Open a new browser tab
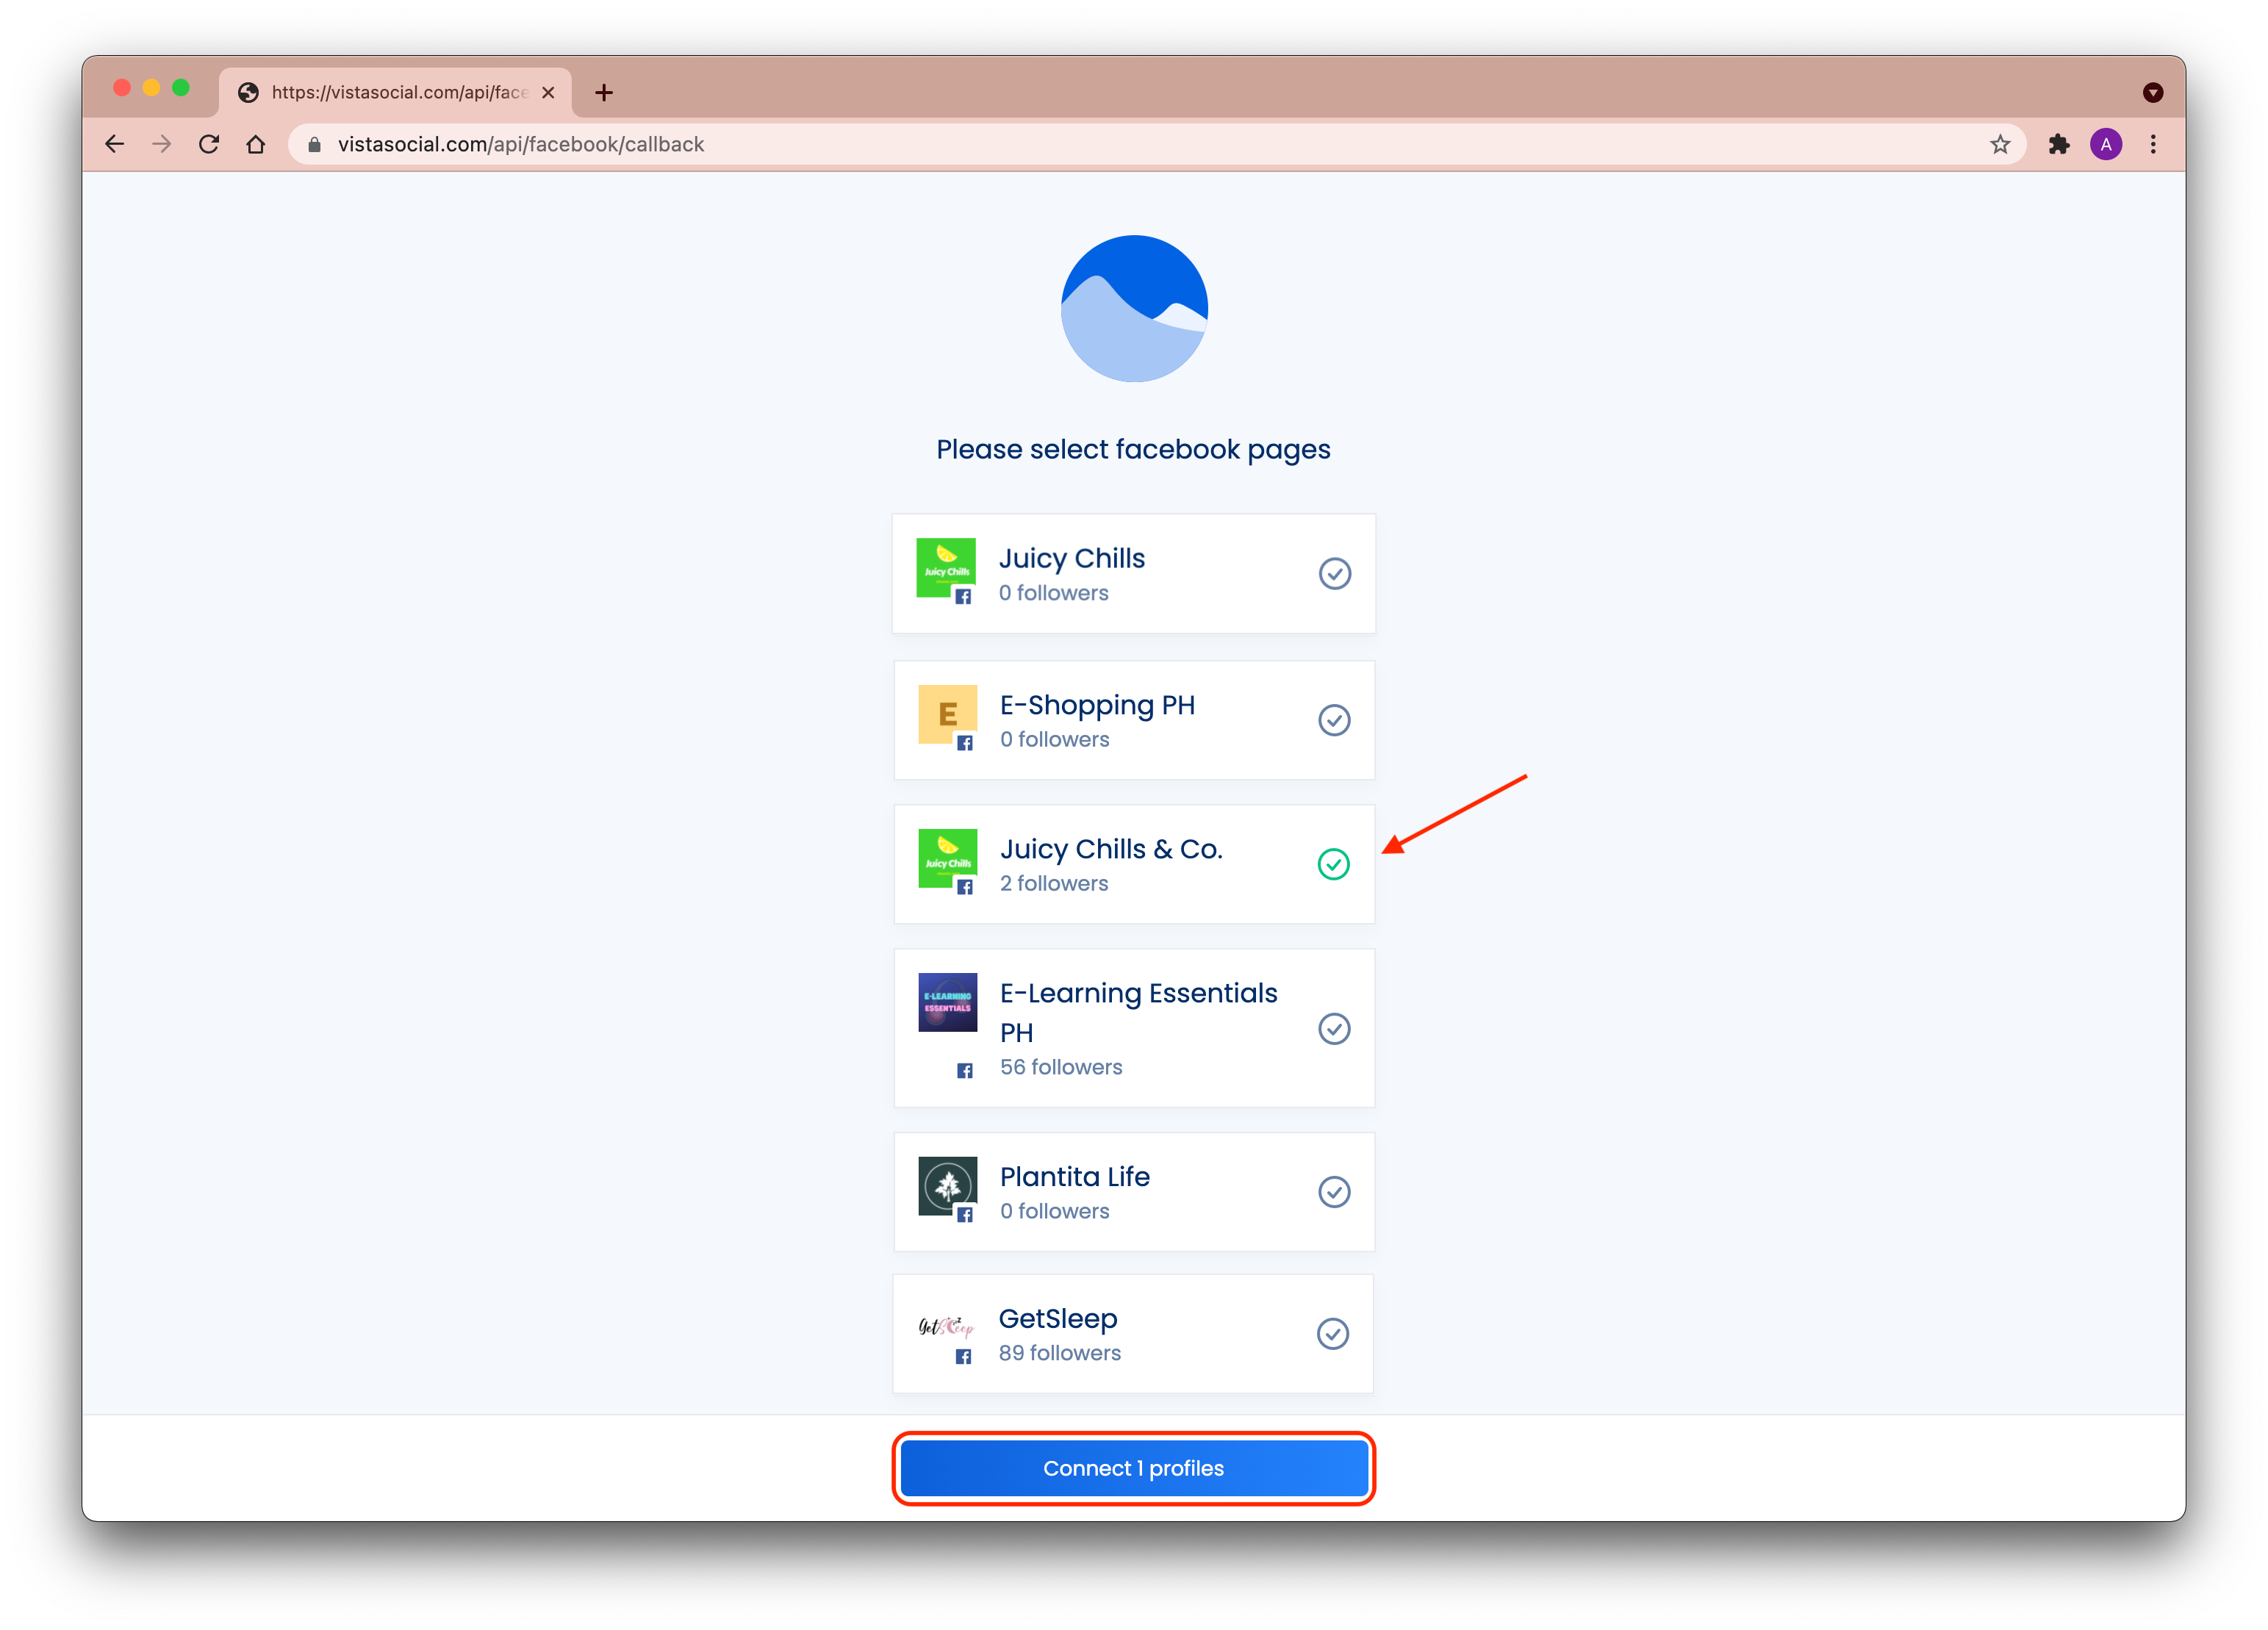 click(x=604, y=92)
